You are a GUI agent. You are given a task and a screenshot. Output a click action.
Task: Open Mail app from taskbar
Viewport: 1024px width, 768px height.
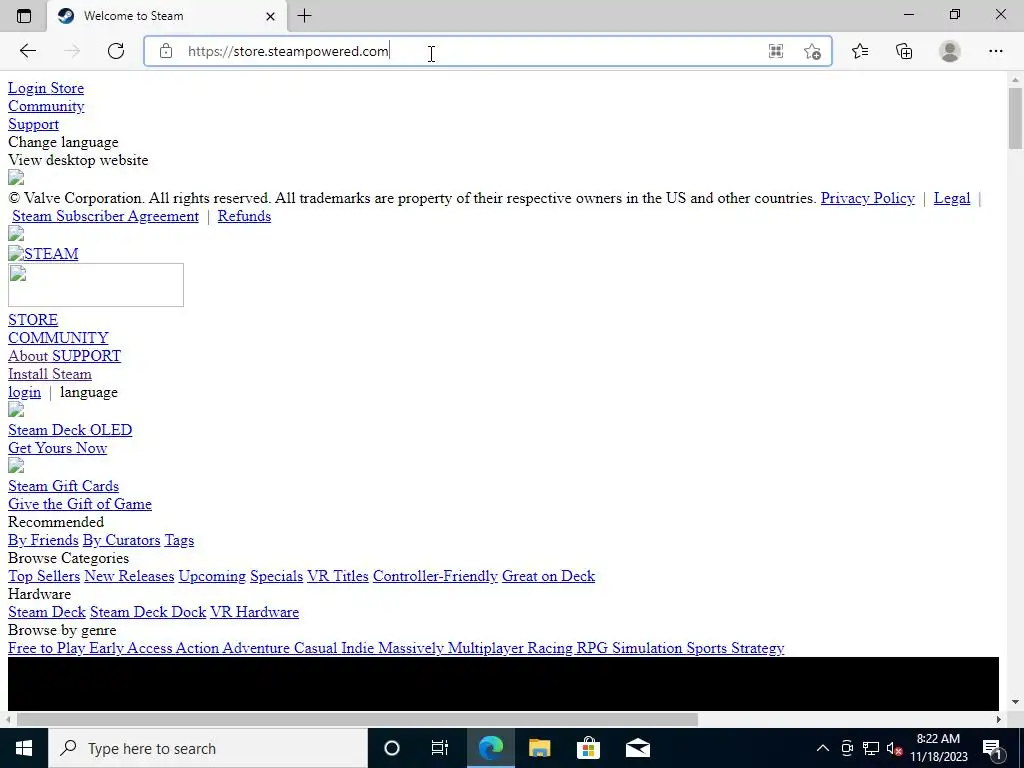coord(637,748)
